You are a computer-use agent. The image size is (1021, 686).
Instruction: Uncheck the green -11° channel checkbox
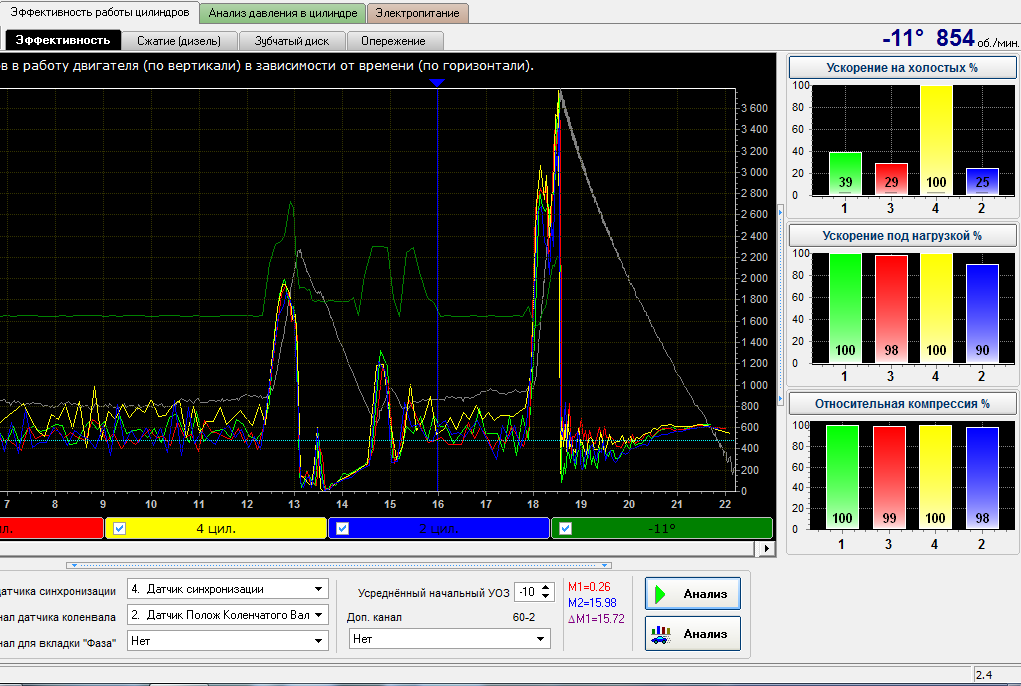pyautogui.click(x=565, y=528)
